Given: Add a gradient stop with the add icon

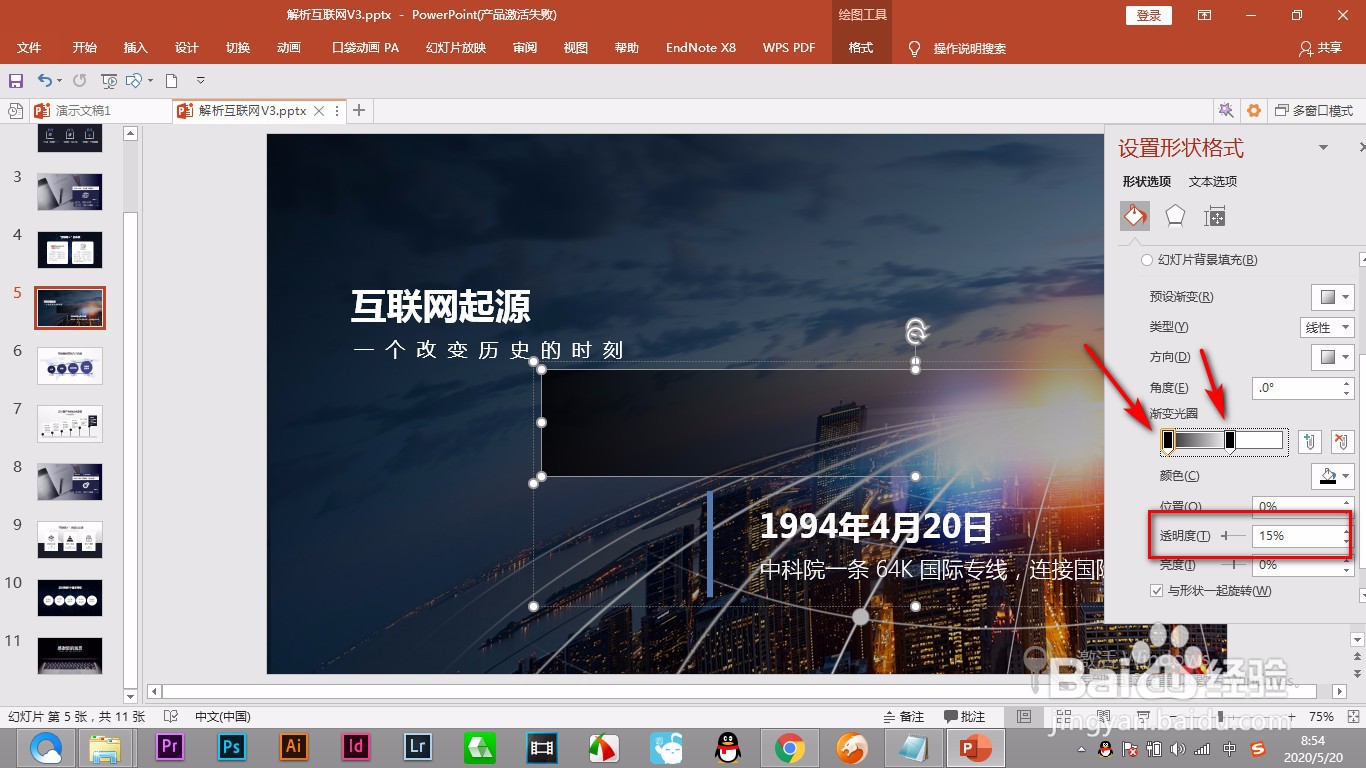Looking at the screenshot, I should point(1309,440).
